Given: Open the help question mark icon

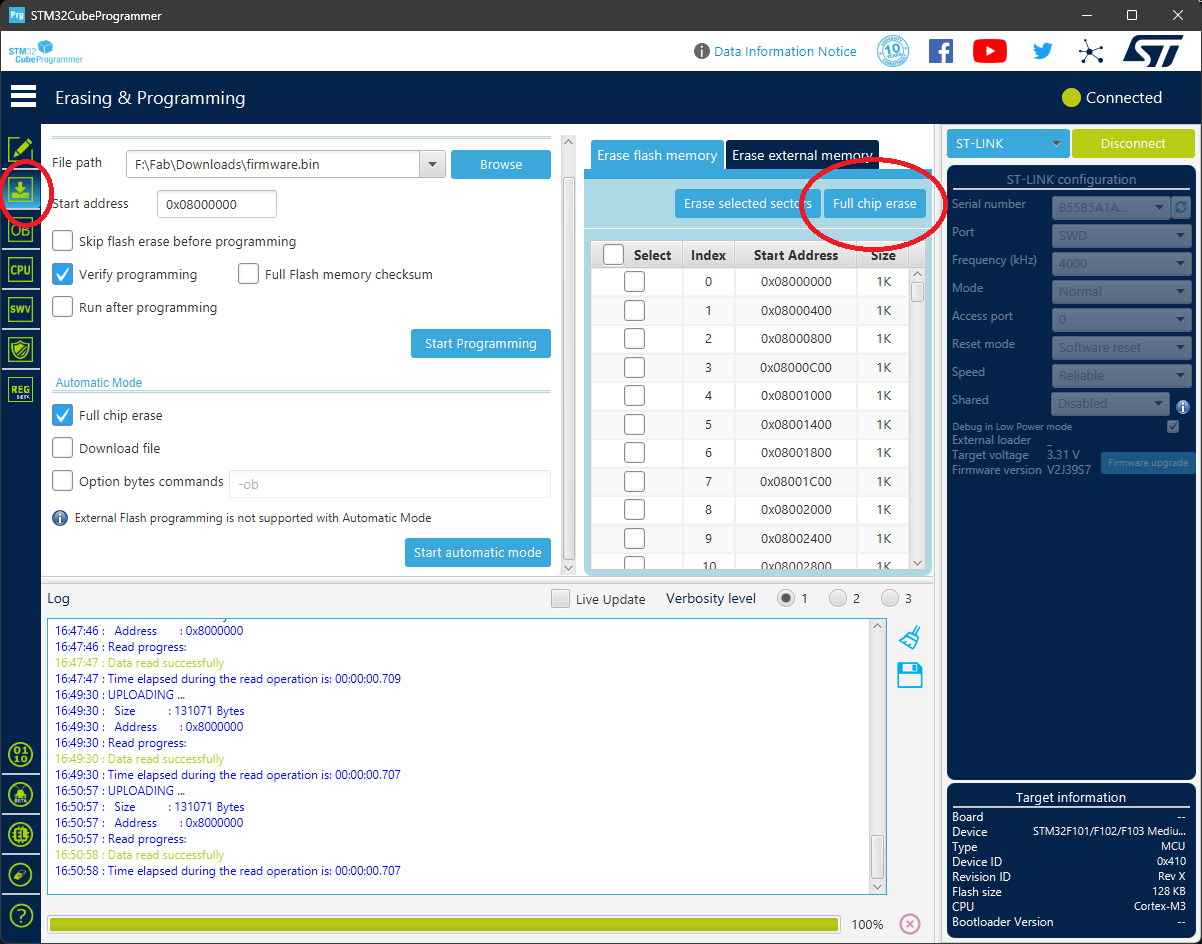Looking at the screenshot, I should [20, 915].
